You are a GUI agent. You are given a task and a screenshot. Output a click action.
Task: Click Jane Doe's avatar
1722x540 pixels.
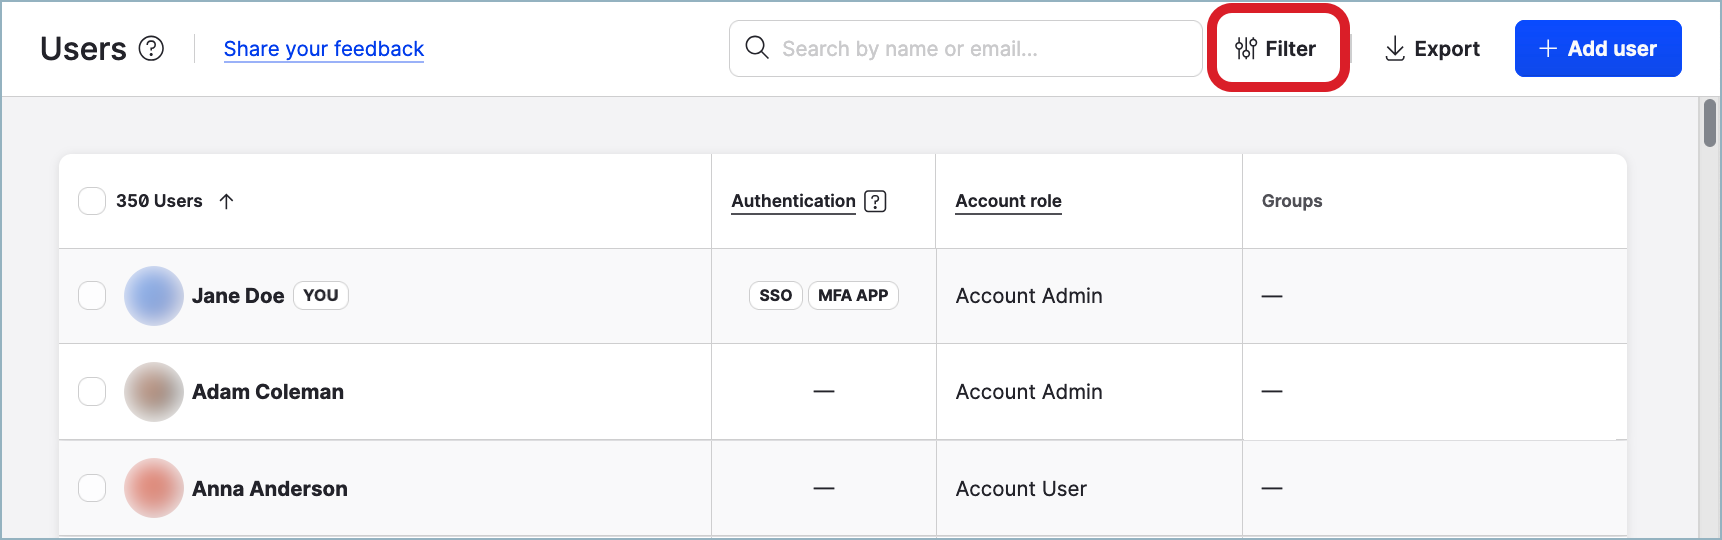point(153,296)
